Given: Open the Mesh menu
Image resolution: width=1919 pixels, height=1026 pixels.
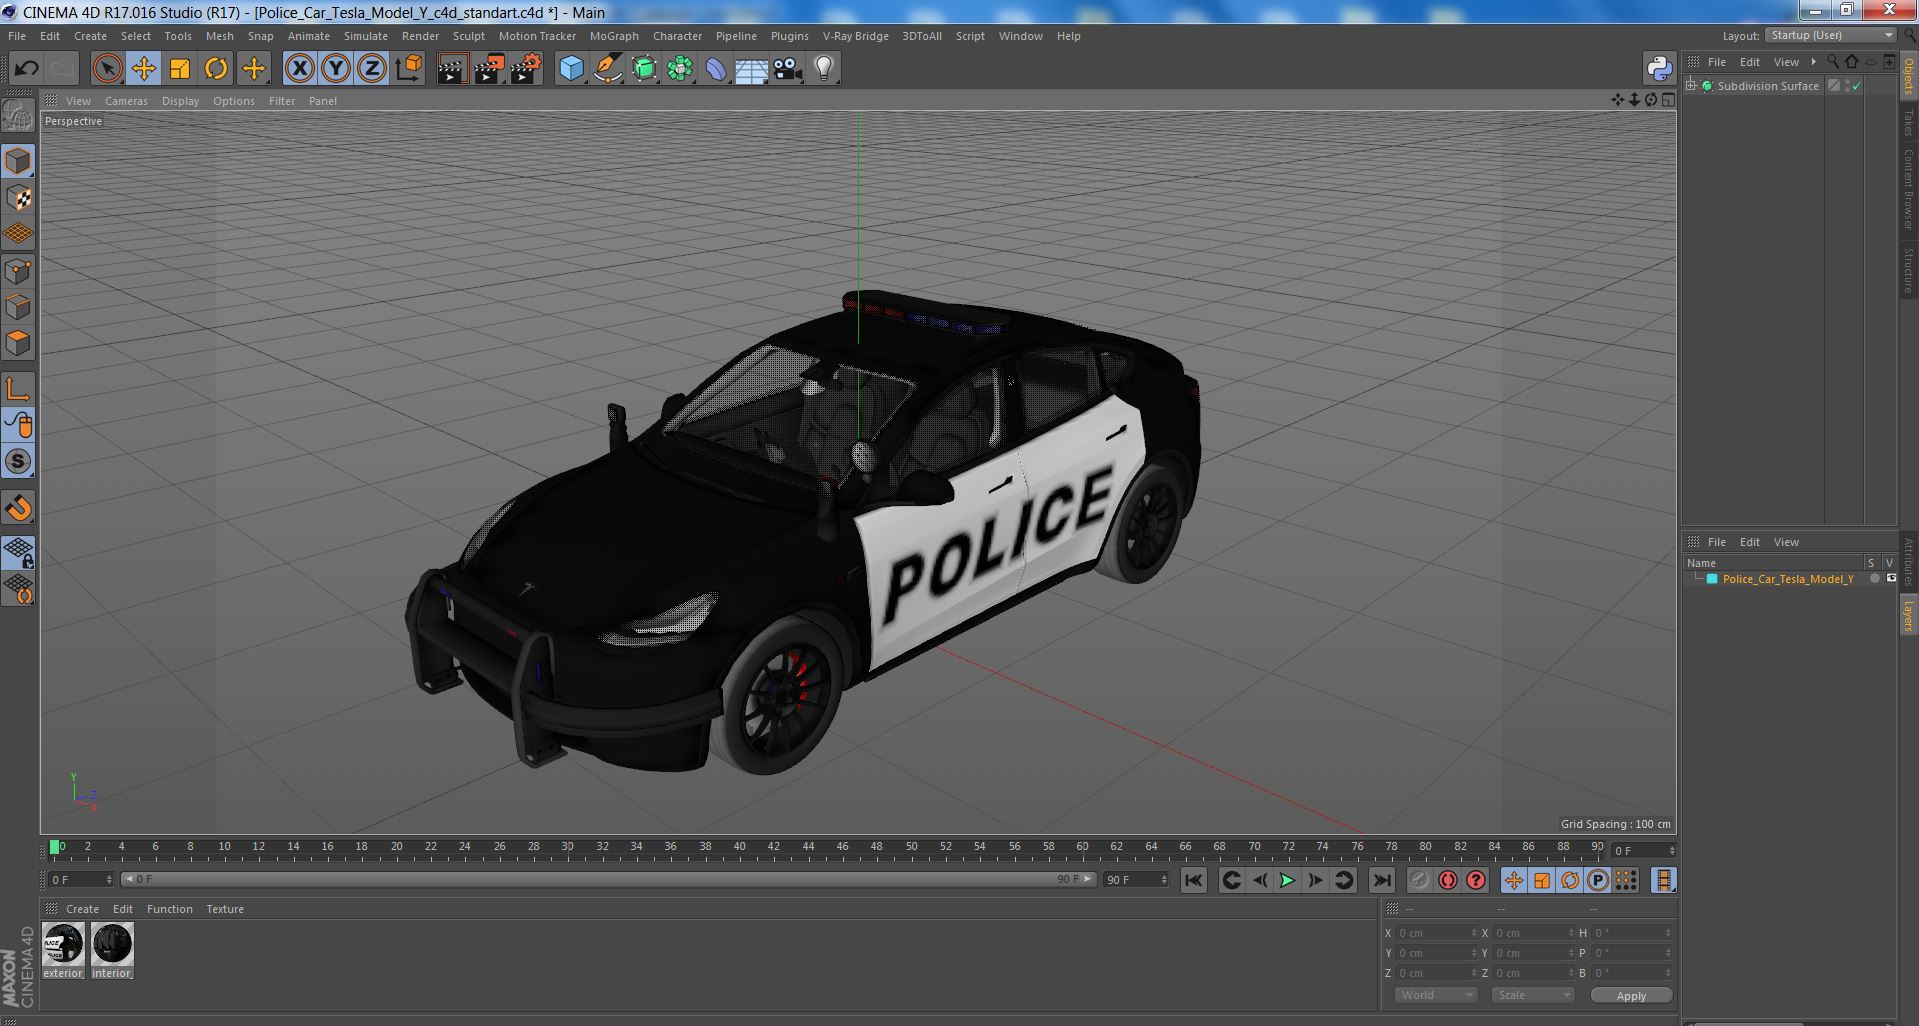Looking at the screenshot, I should click(219, 36).
